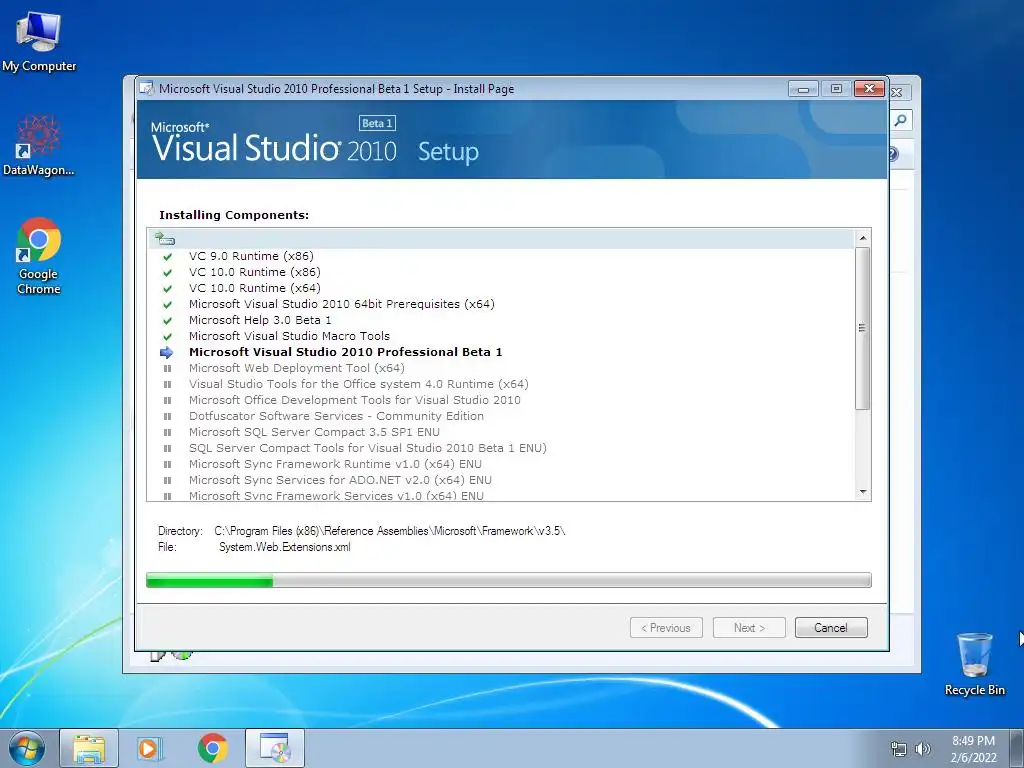The height and width of the screenshot is (768, 1024).
Task: Click the volume speaker tray icon
Action: (x=922, y=749)
